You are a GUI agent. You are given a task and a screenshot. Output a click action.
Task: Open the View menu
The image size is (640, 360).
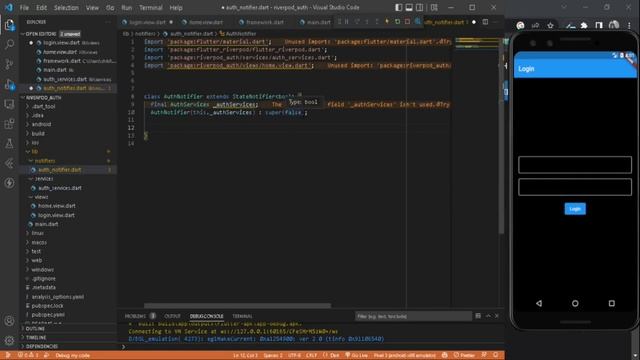point(92,7)
